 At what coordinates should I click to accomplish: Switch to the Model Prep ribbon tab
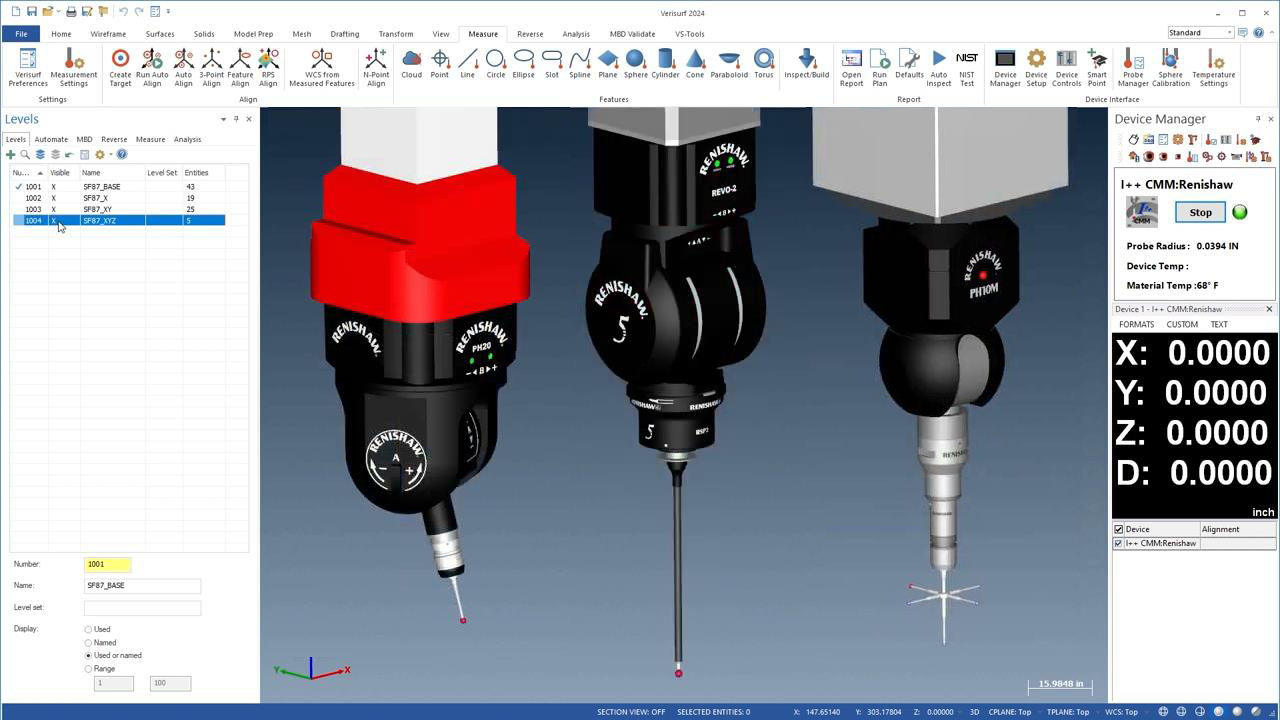(x=253, y=34)
